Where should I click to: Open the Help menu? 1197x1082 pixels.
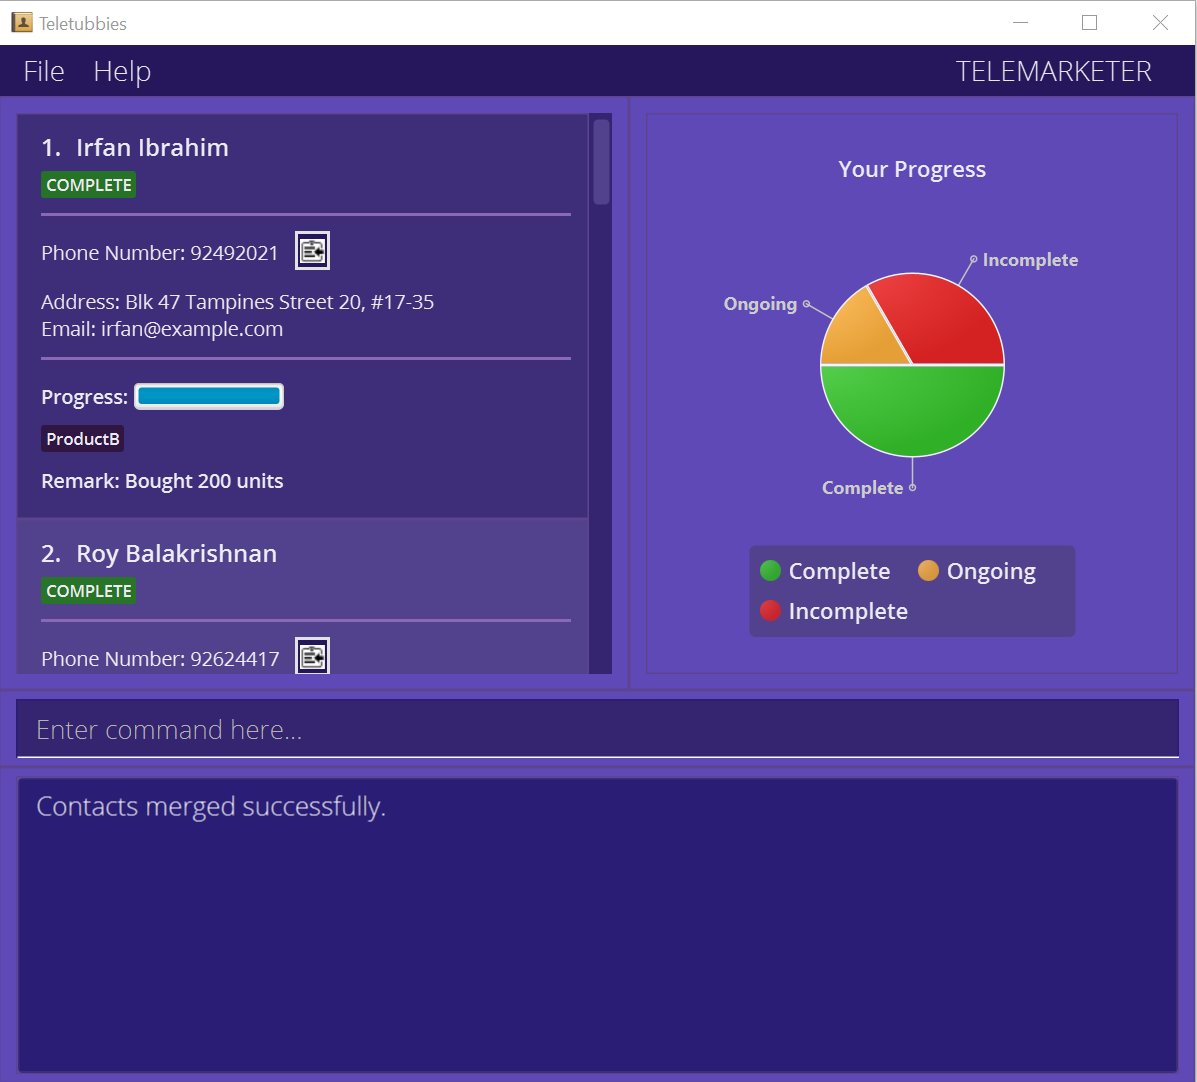click(122, 72)
